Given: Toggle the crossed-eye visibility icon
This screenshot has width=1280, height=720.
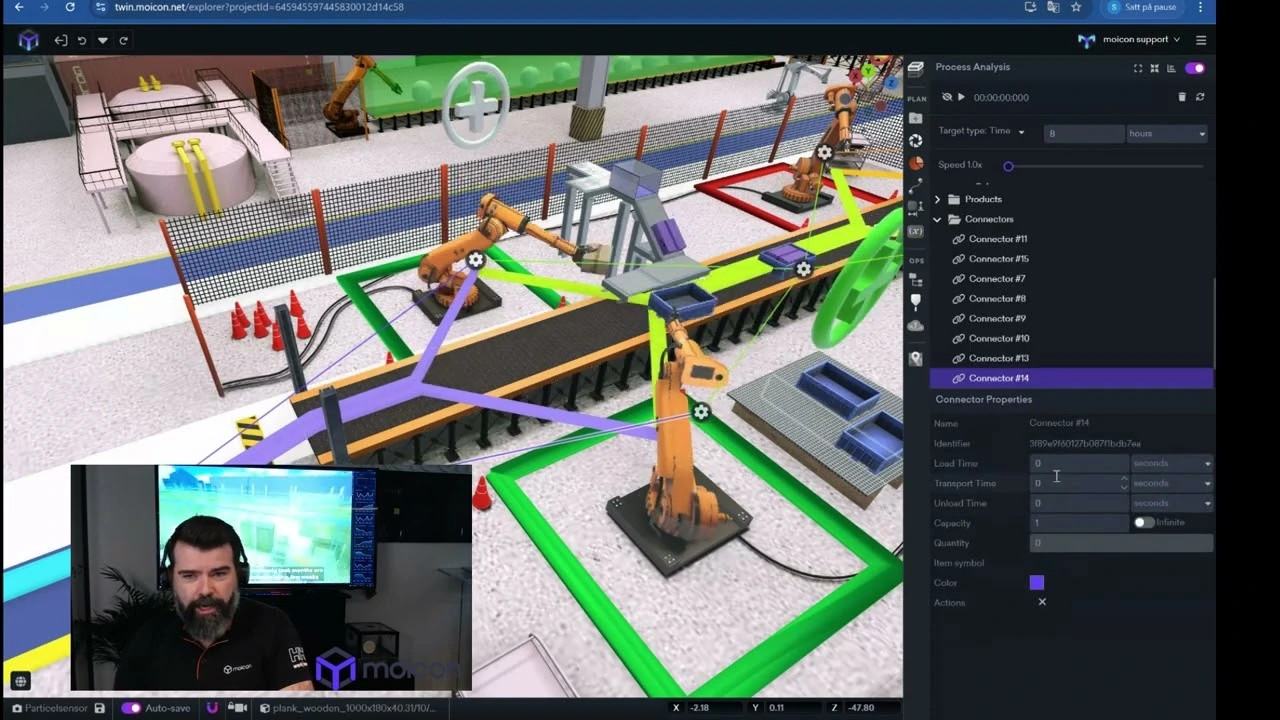Looking at the screenshot, I should [x=947, y=97].
